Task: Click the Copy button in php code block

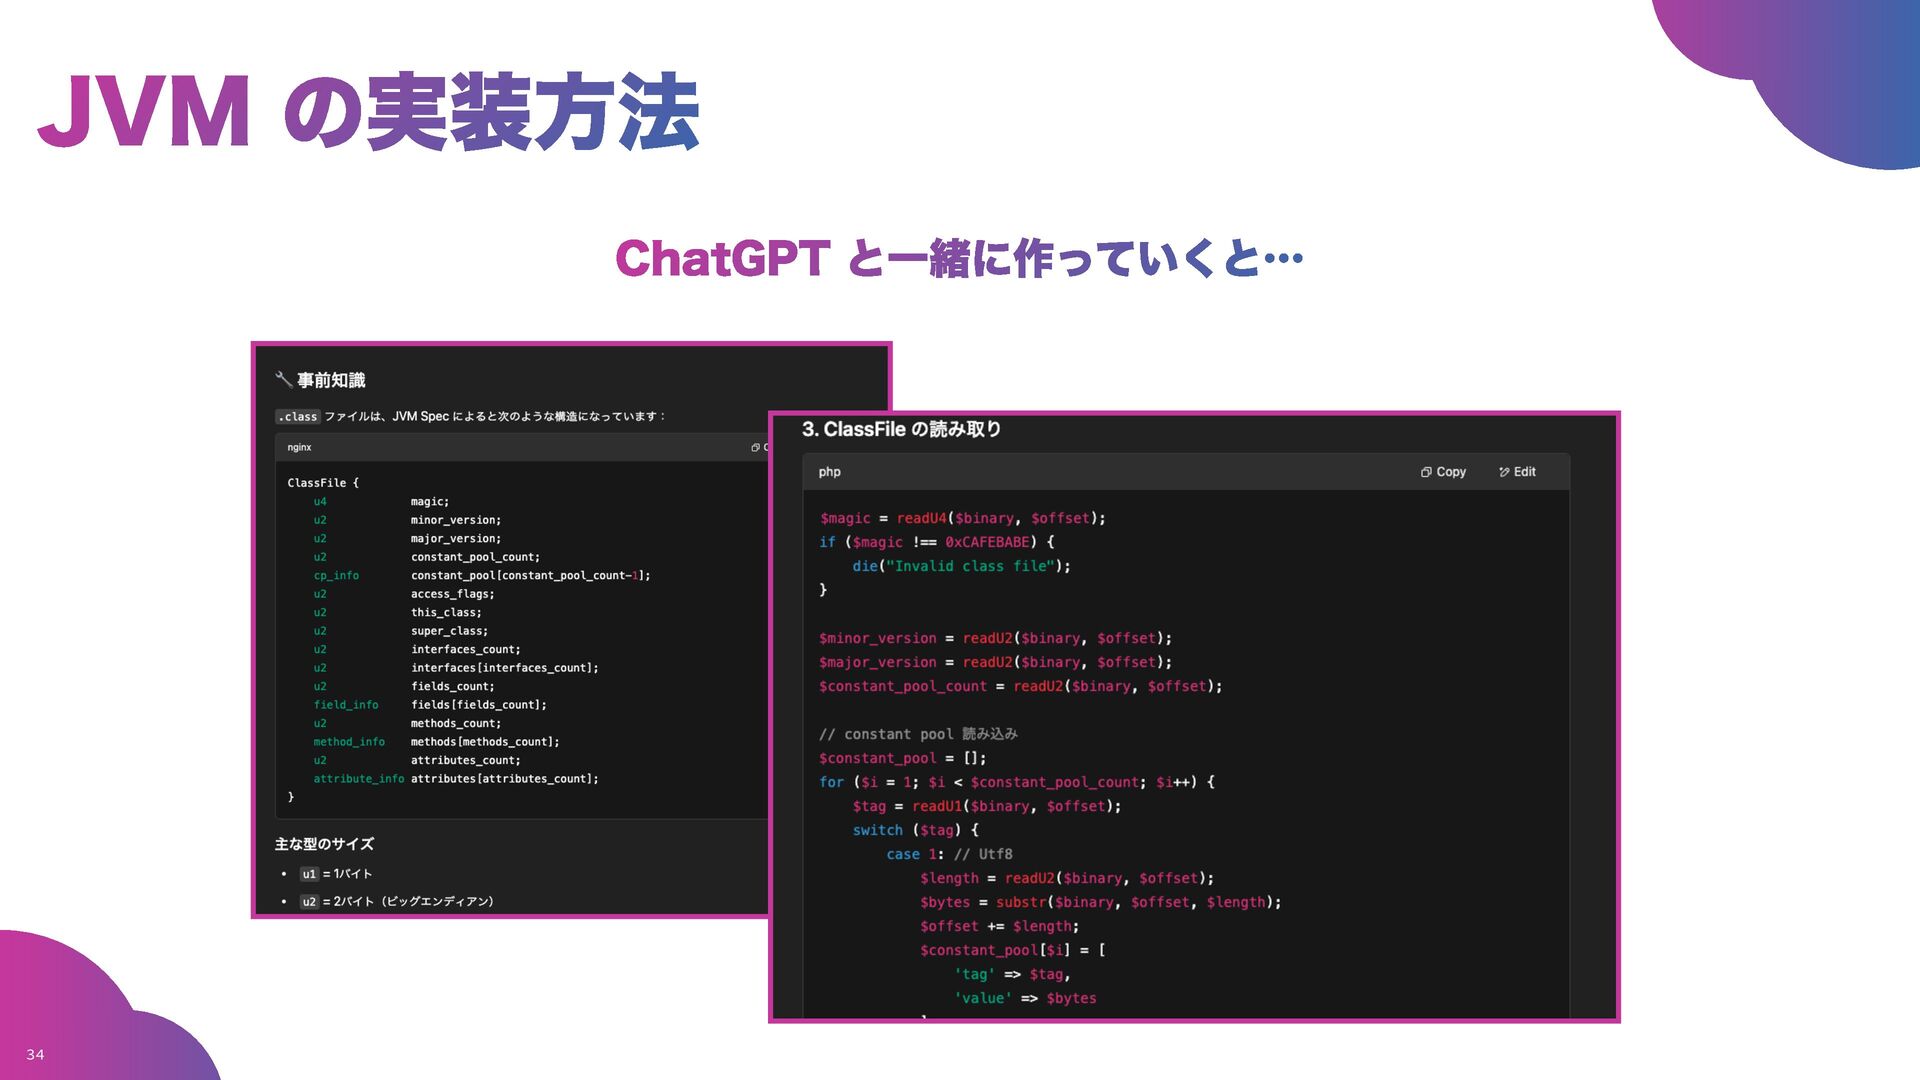Action: (1443, 472)
